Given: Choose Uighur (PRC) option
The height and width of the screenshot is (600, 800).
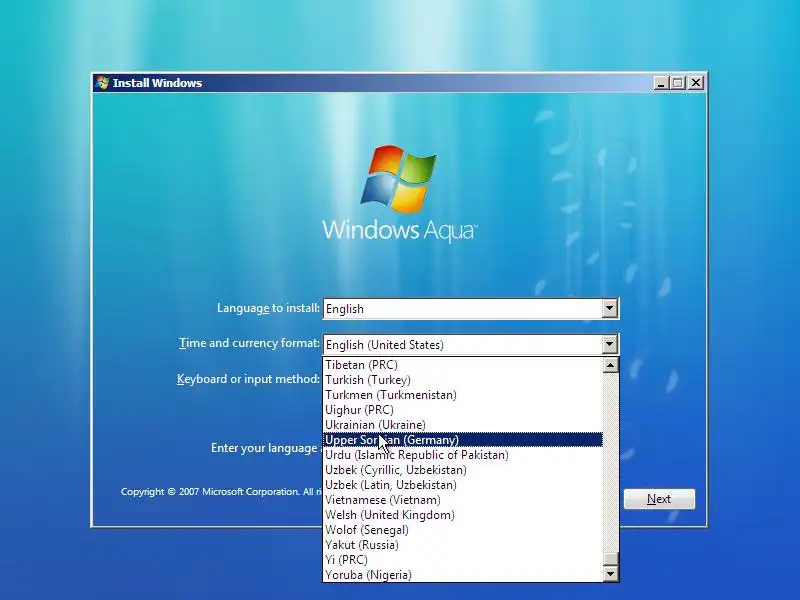Looking at the screenshot, I should (x=463, y=410).
